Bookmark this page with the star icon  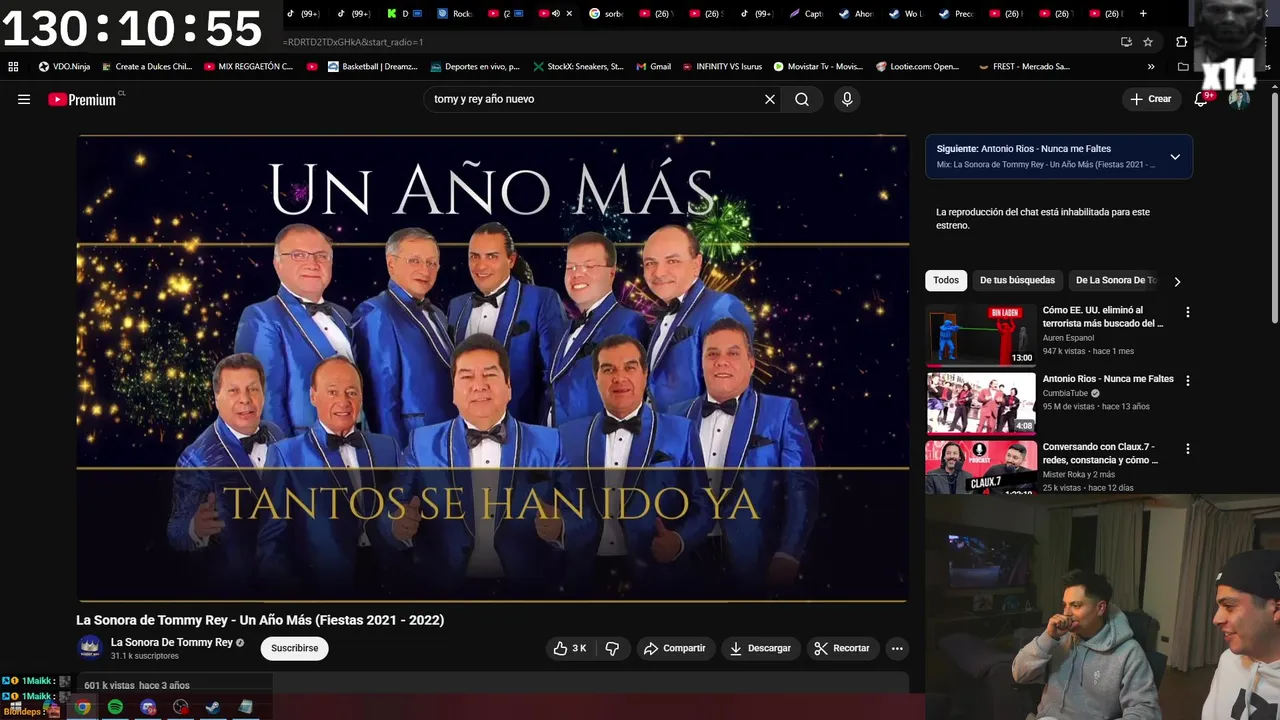click(x=1148, y=42)
